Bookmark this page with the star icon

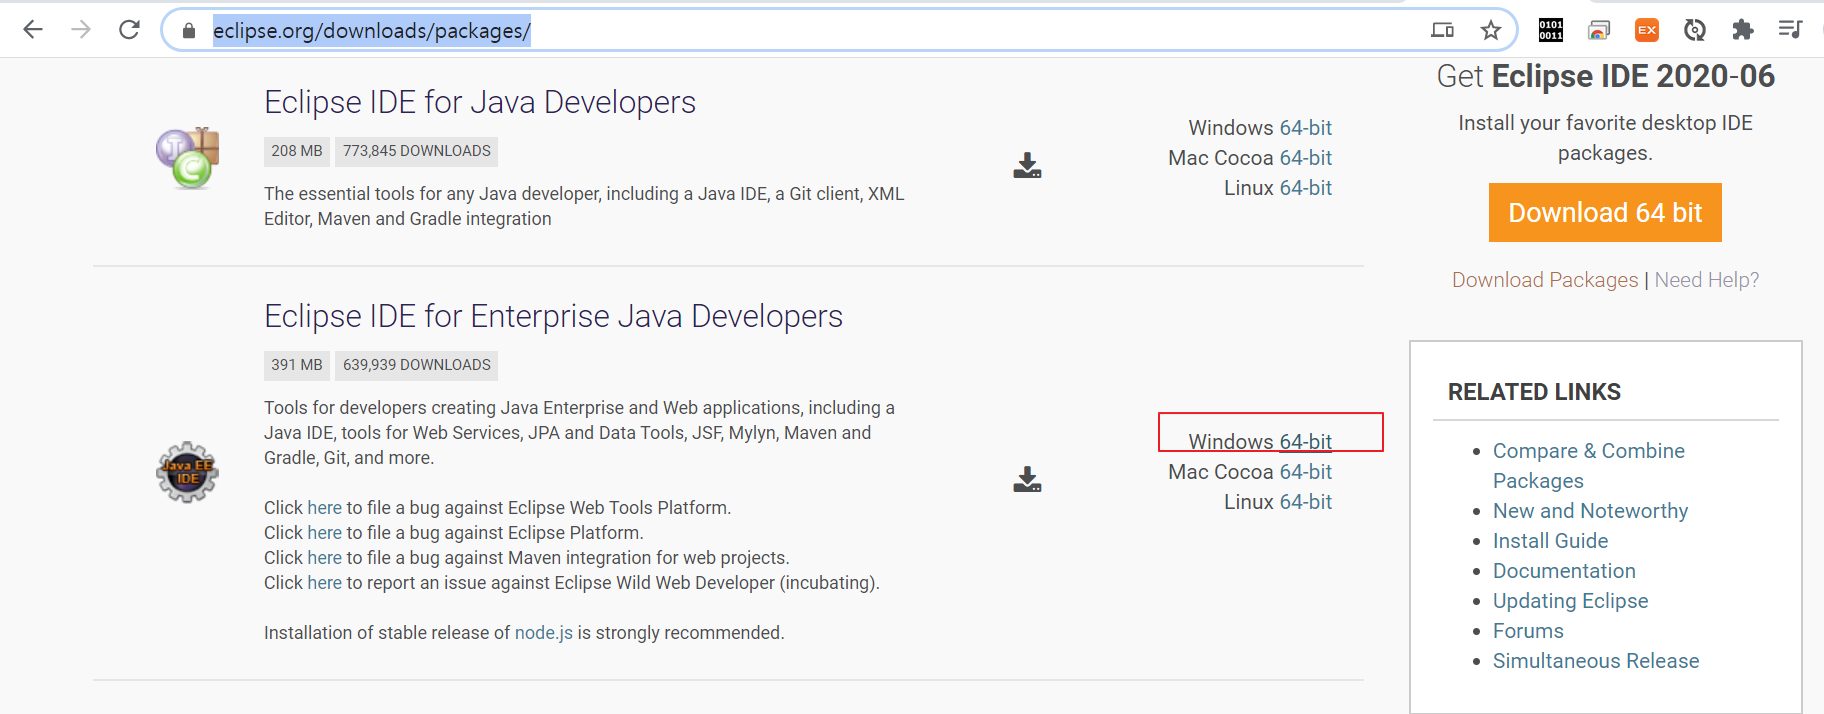(1491, 30)
